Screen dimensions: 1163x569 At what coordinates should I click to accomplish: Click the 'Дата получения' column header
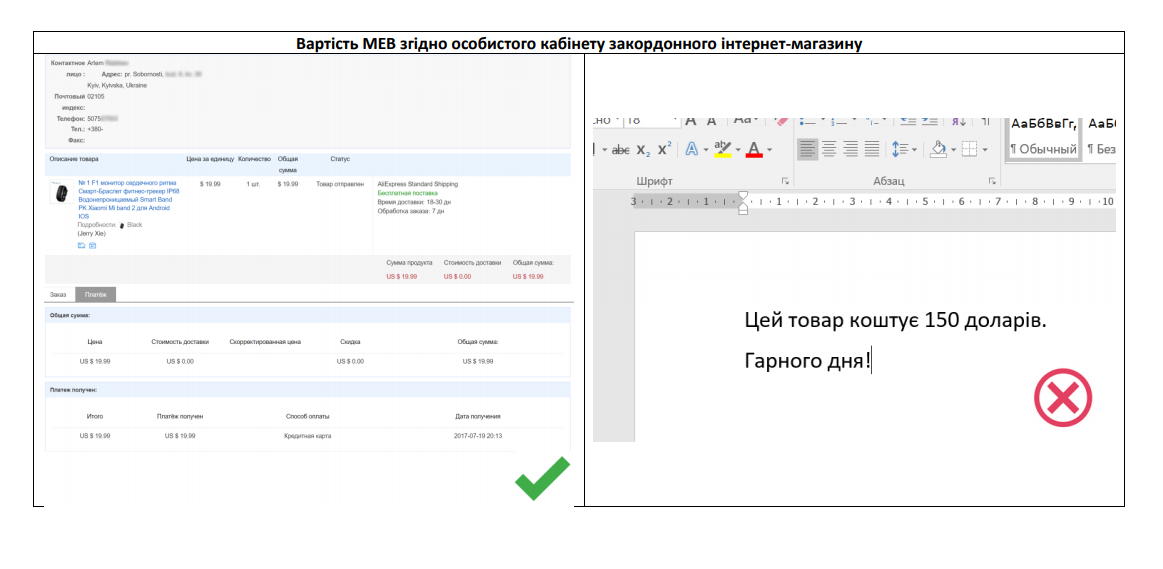pyautogui.click(x=478, y=416)
